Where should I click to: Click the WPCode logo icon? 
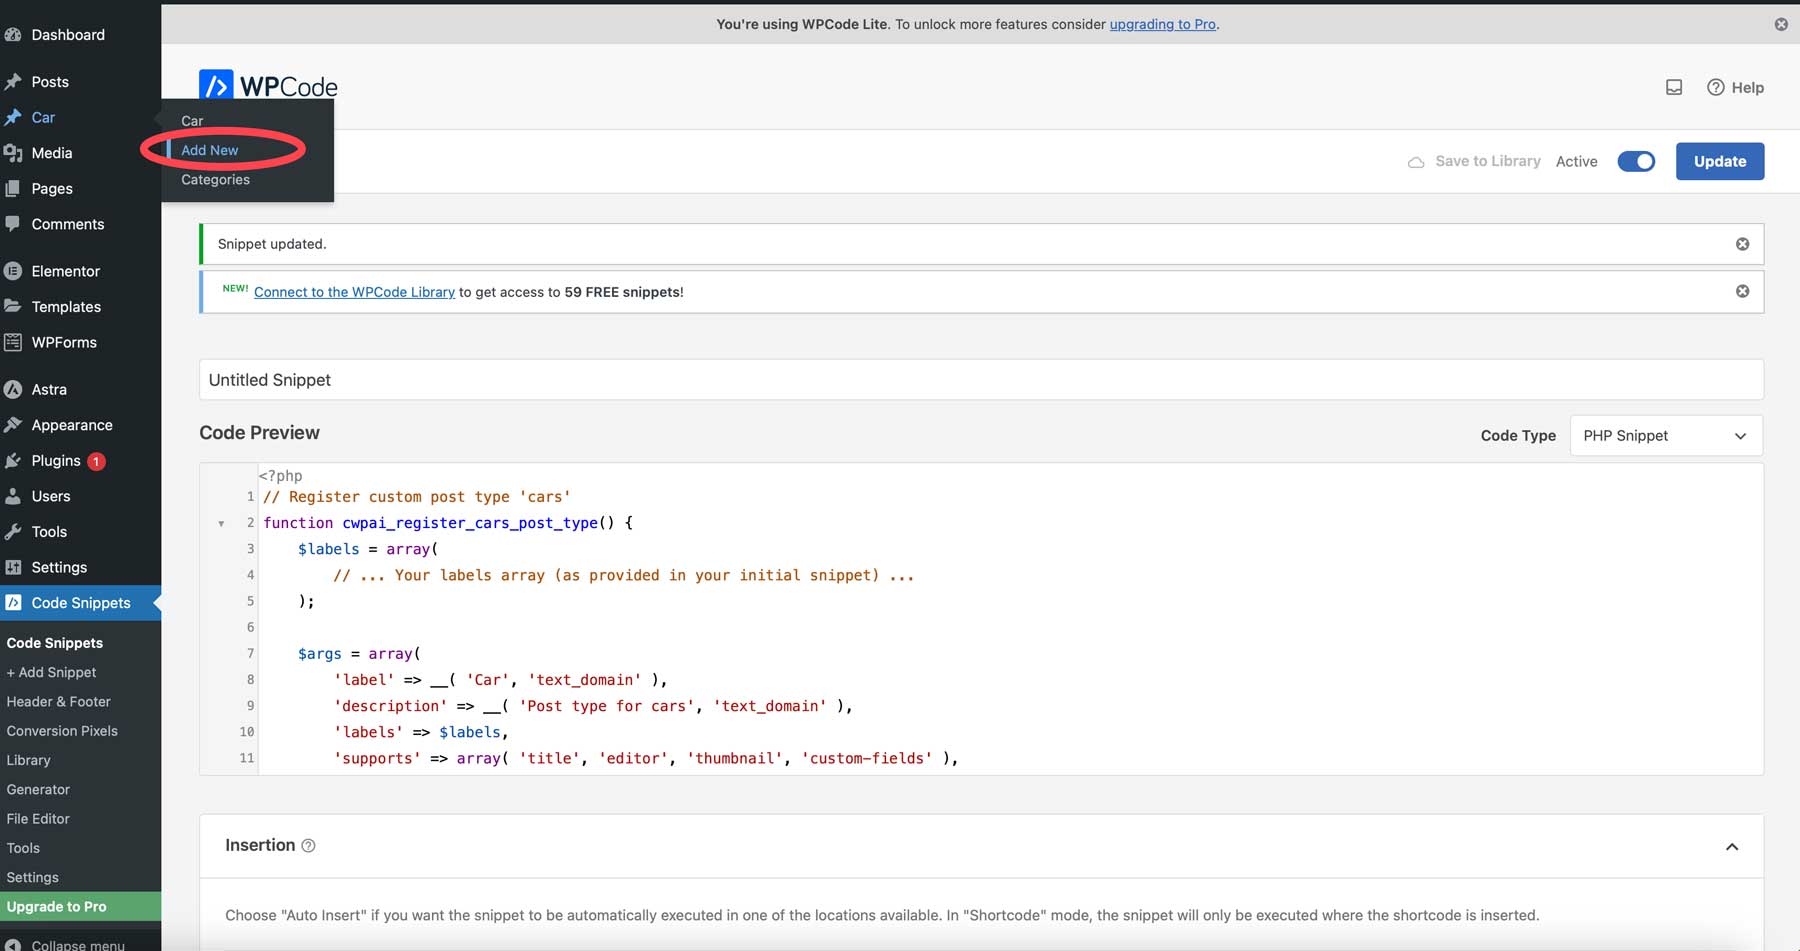click(216, 86)
